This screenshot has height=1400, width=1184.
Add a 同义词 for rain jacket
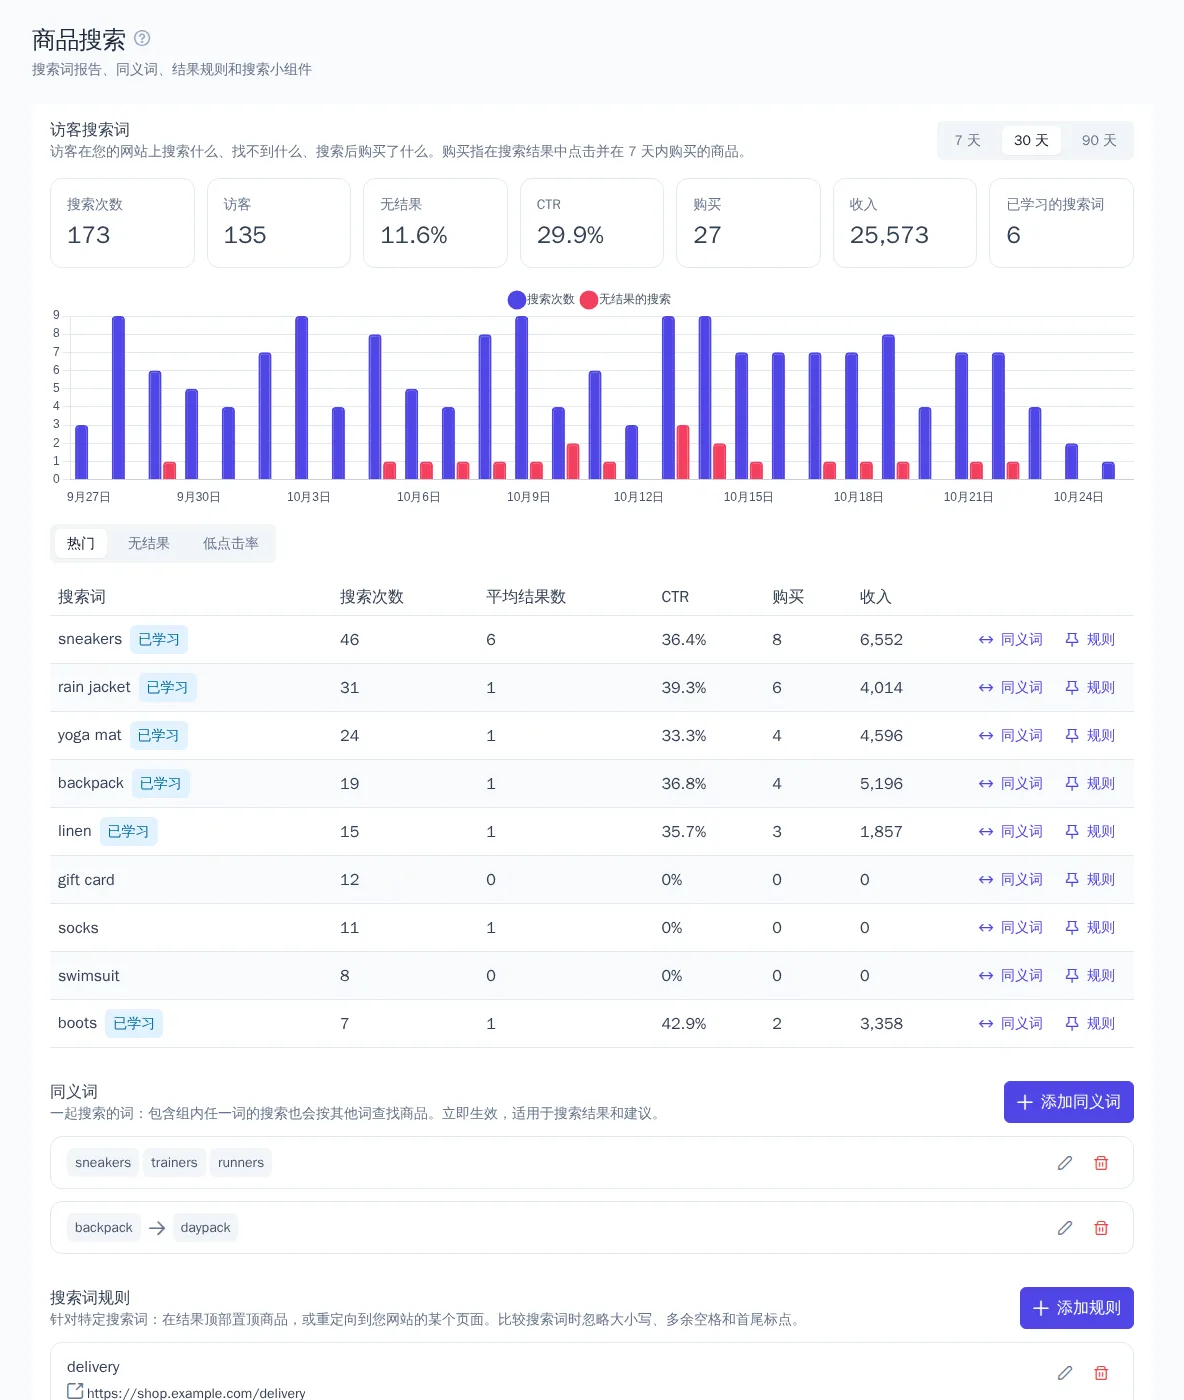1011,688
